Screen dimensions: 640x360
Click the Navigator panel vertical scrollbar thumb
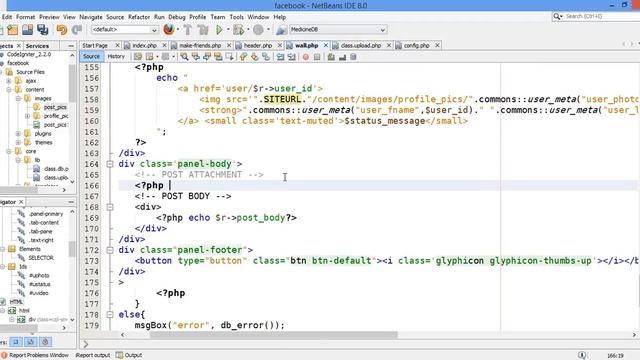(72, 249)
